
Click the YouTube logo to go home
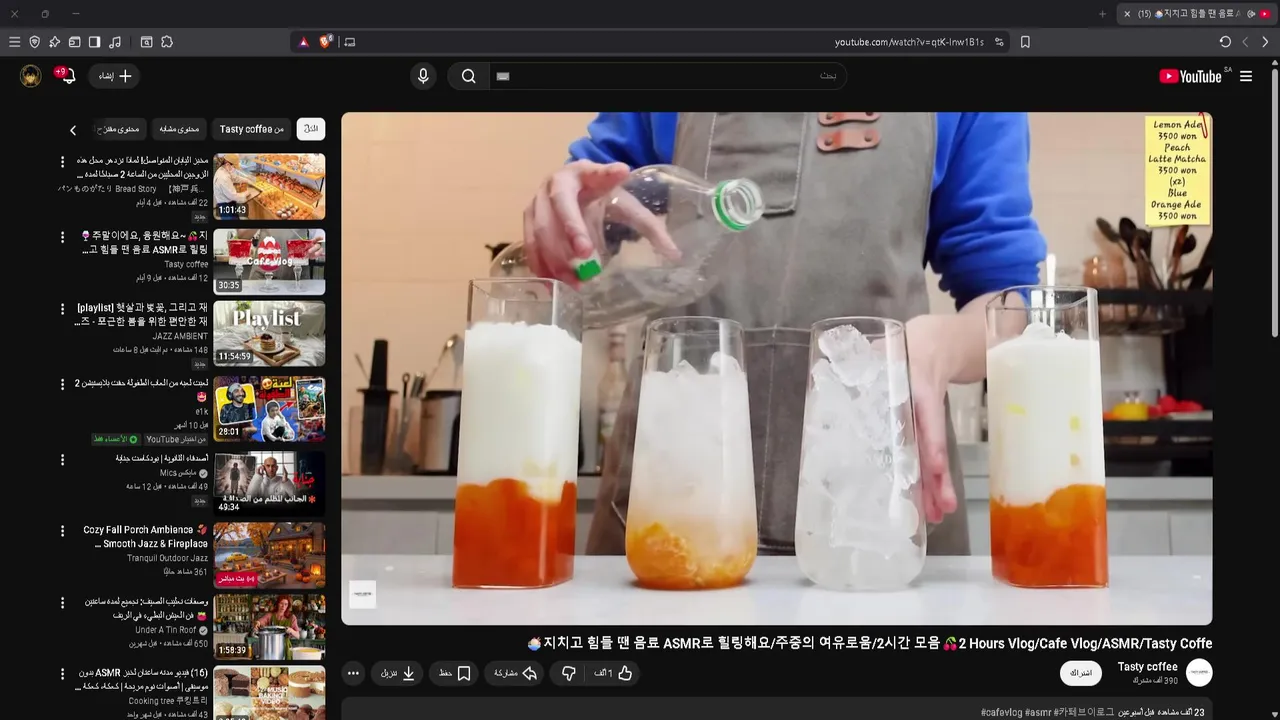(1190, 76)
